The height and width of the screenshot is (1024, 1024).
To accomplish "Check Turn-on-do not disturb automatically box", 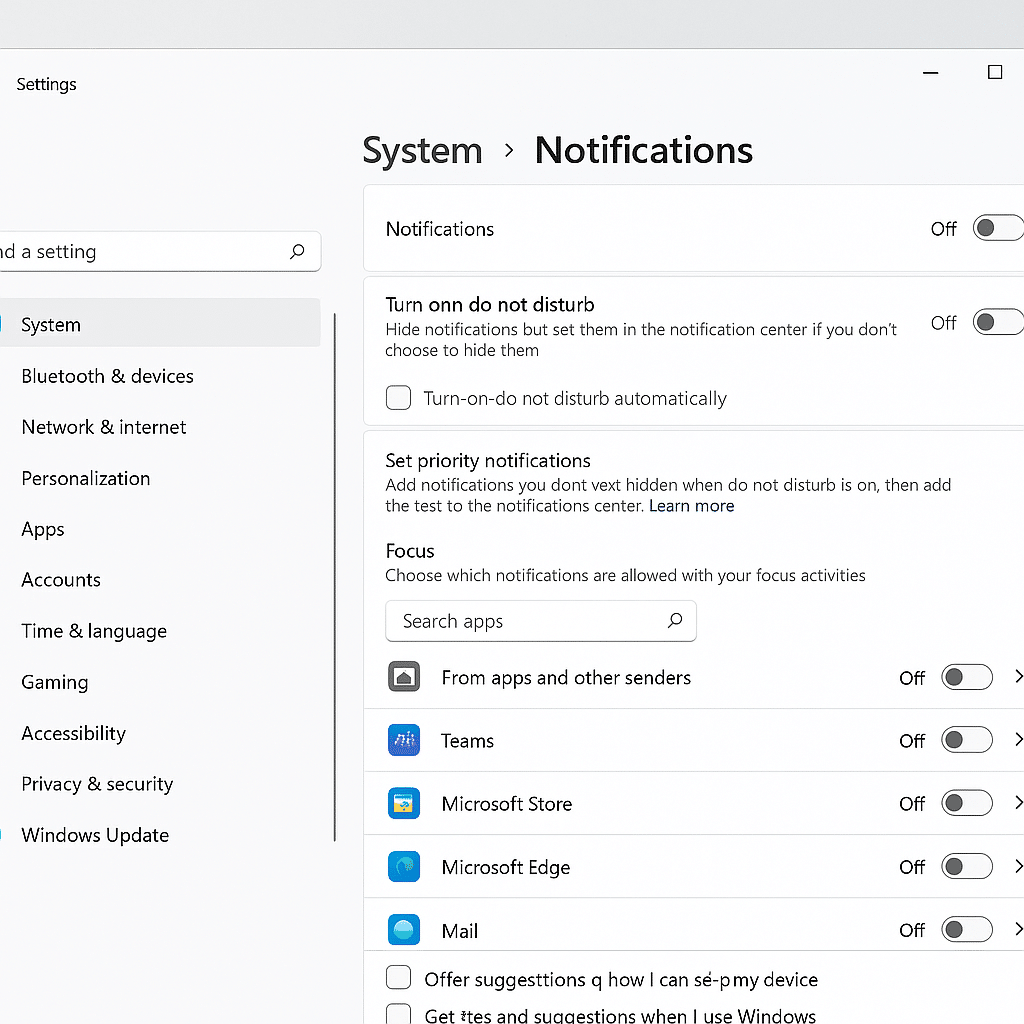I will (398, 398).
